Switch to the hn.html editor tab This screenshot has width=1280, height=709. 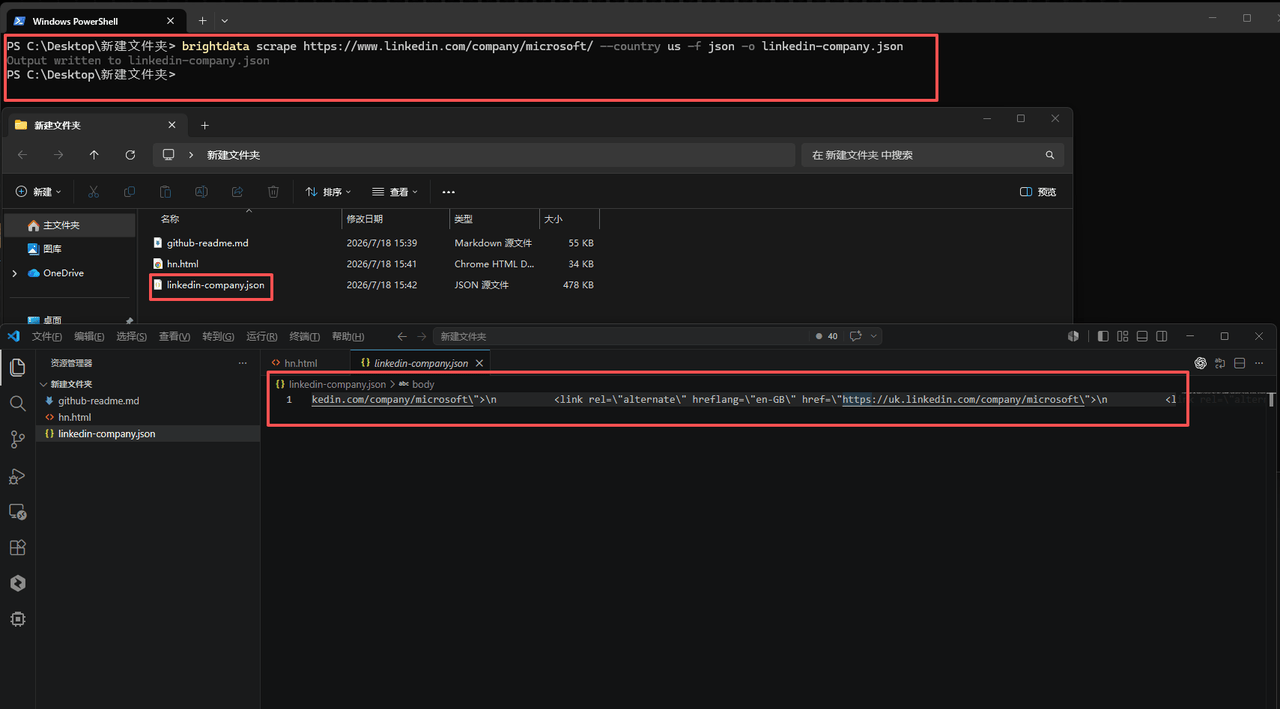301,363
